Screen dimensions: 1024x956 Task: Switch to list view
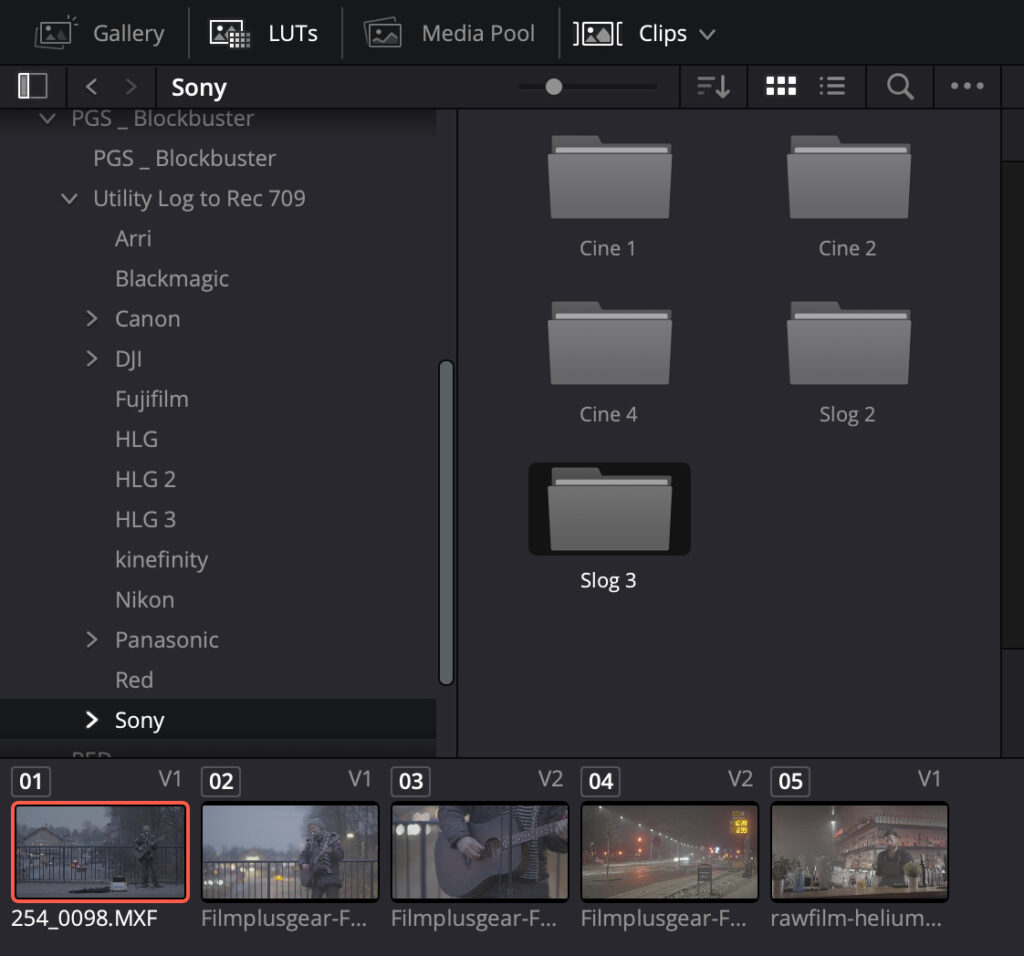coord(832,87)
